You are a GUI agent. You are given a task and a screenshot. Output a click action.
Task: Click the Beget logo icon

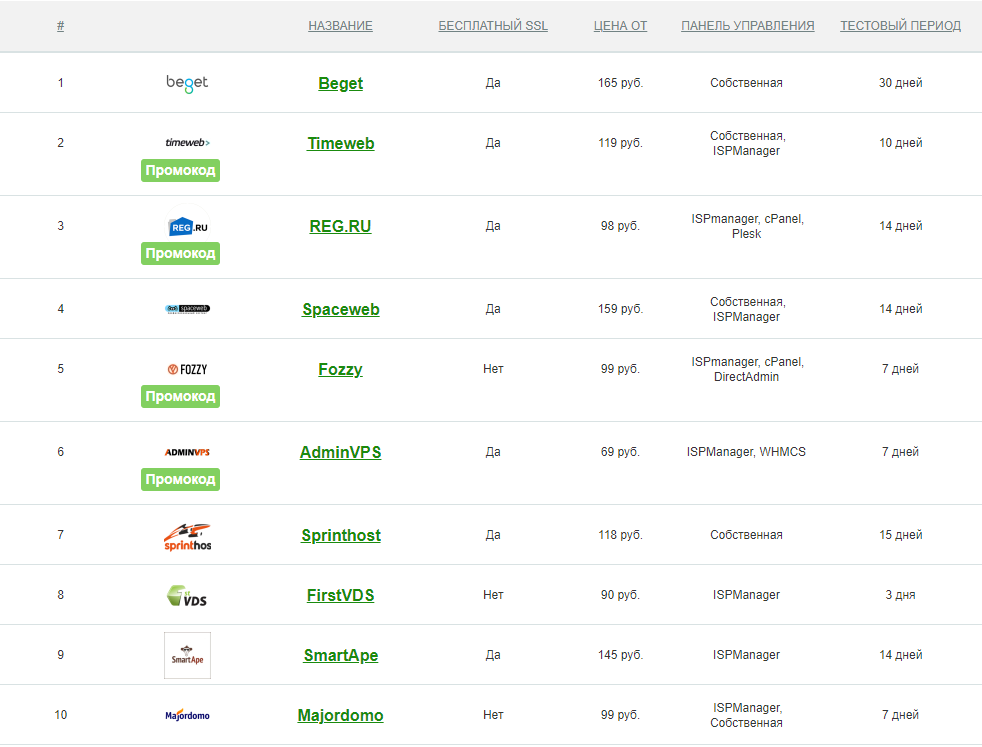tap(187, 83)
